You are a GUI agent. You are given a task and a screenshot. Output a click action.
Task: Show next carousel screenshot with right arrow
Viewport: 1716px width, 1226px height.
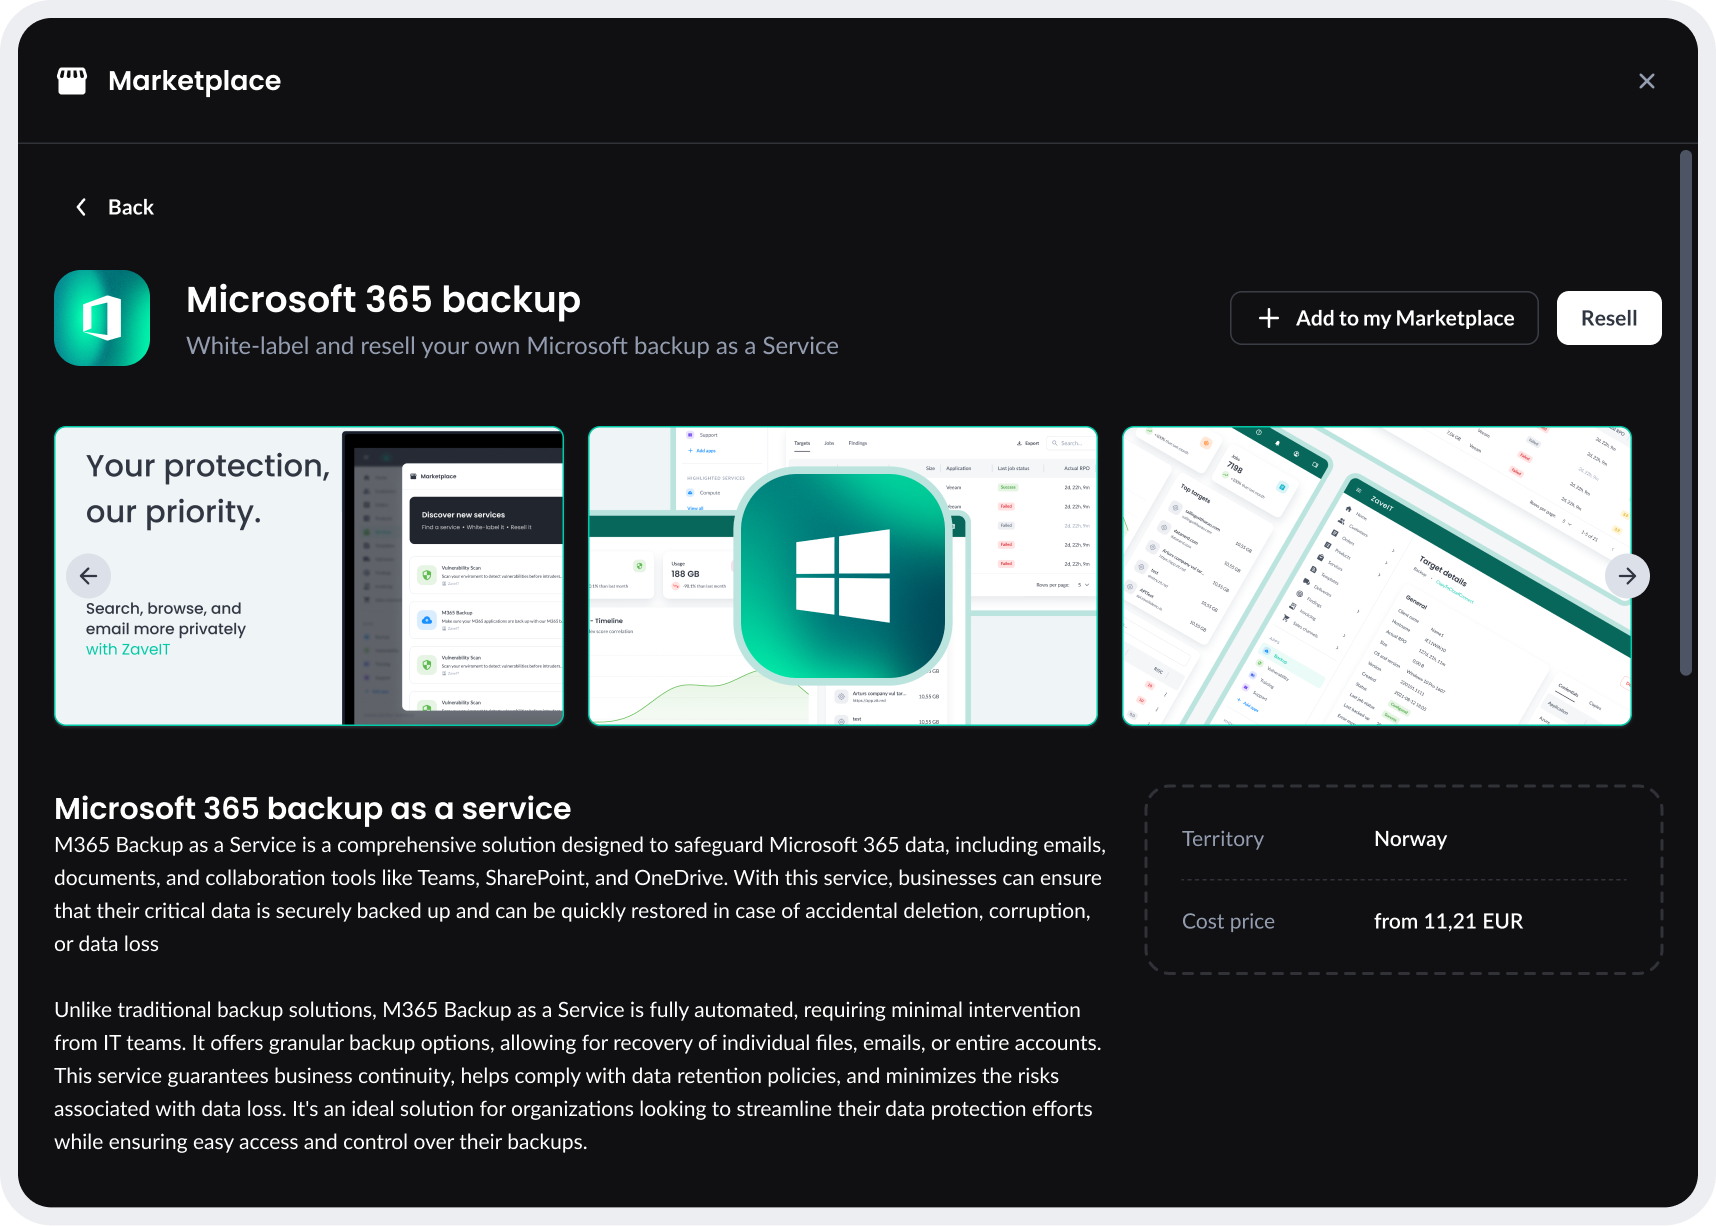point(1627,576)
